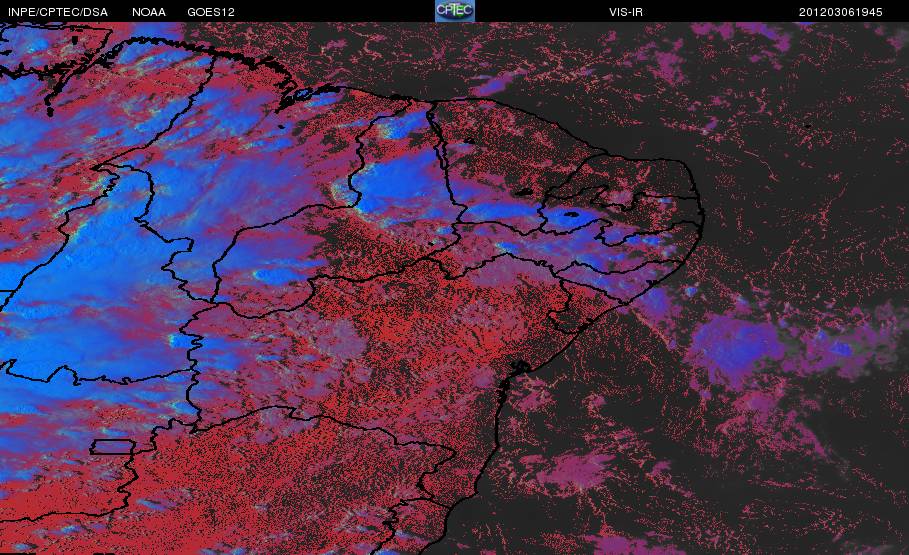Click the CPTEC logo in header

[455, 11]
